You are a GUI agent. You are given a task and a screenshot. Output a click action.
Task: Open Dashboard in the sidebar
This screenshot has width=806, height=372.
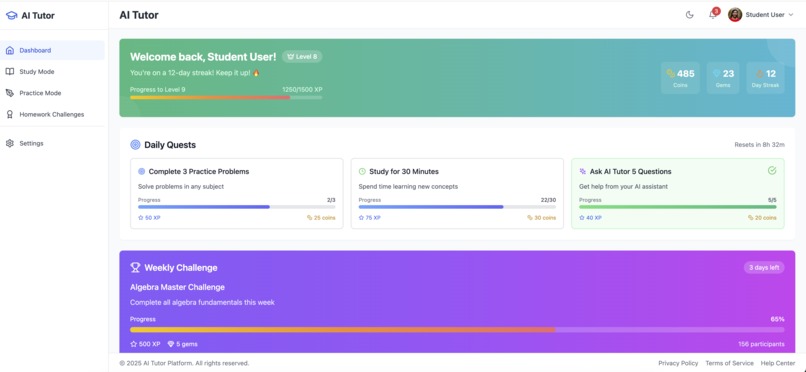52,50
